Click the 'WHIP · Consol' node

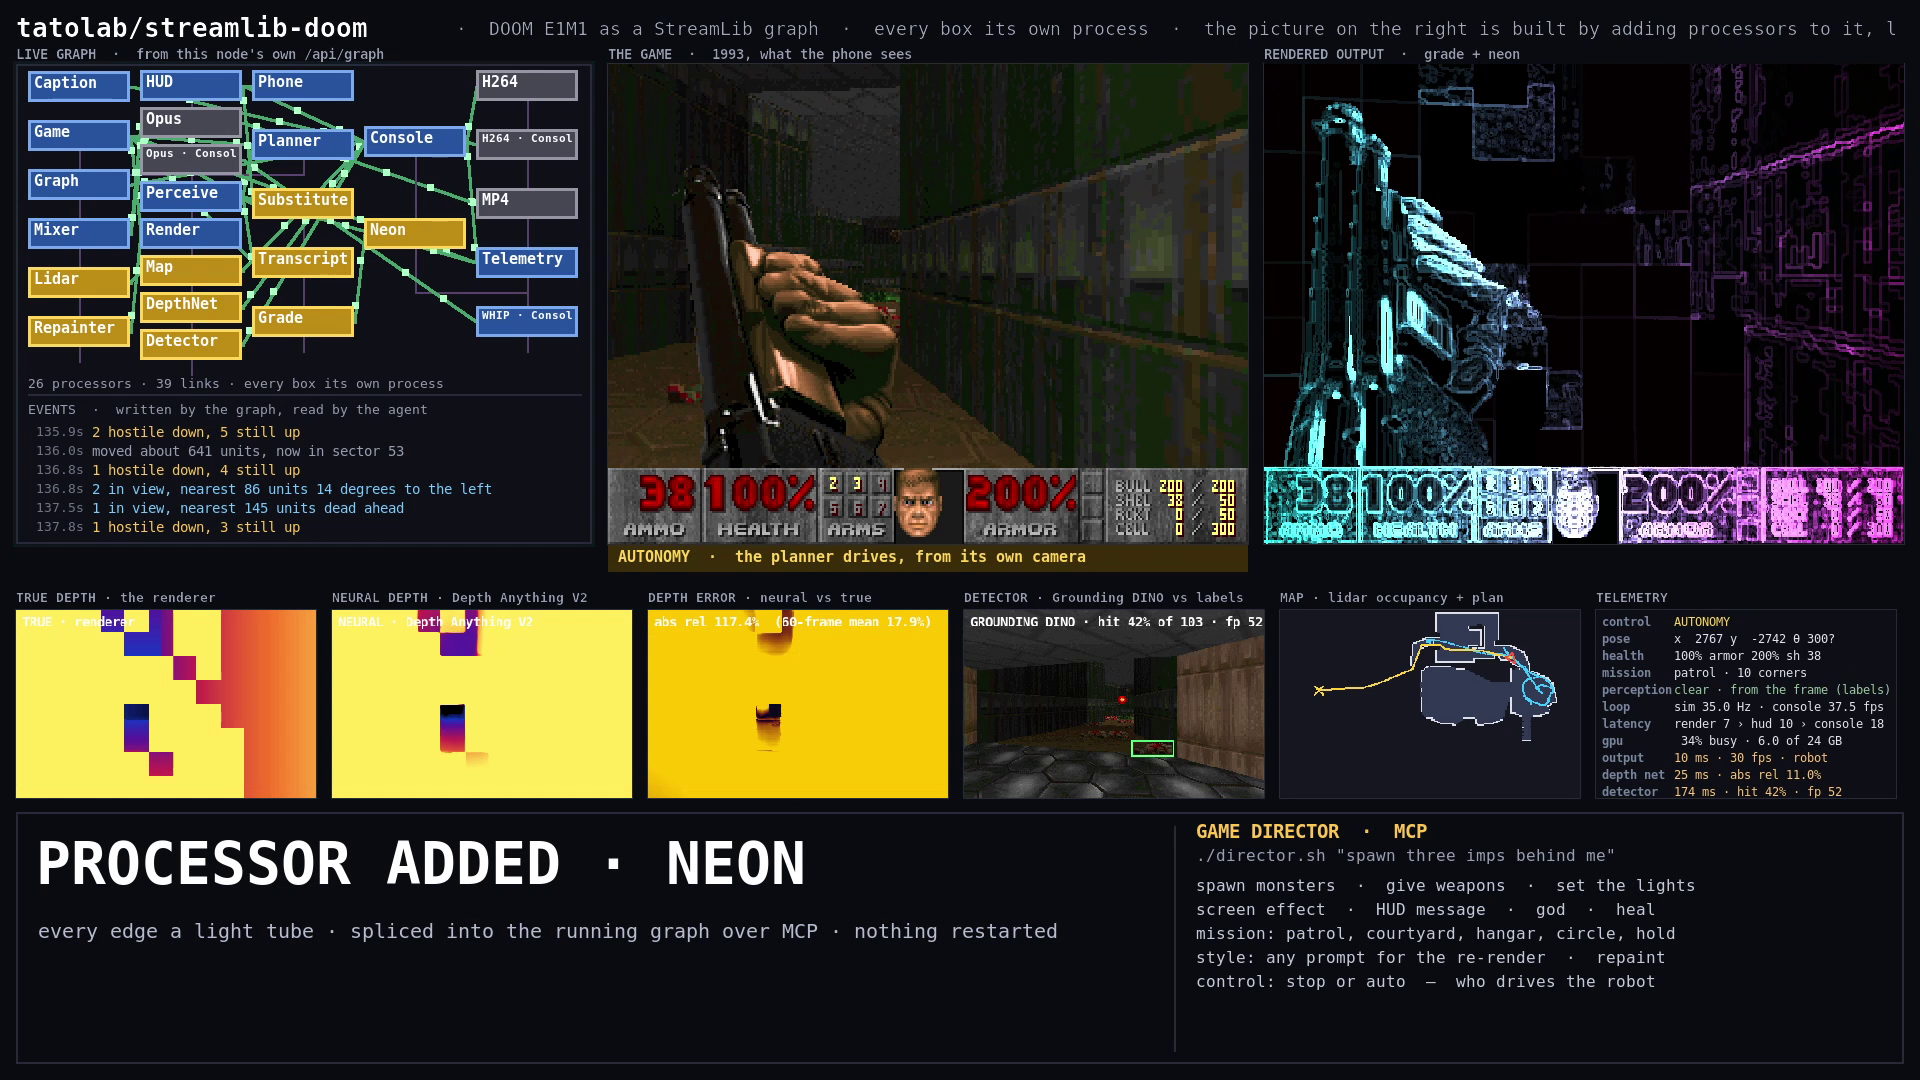click(x=527, y=321)
